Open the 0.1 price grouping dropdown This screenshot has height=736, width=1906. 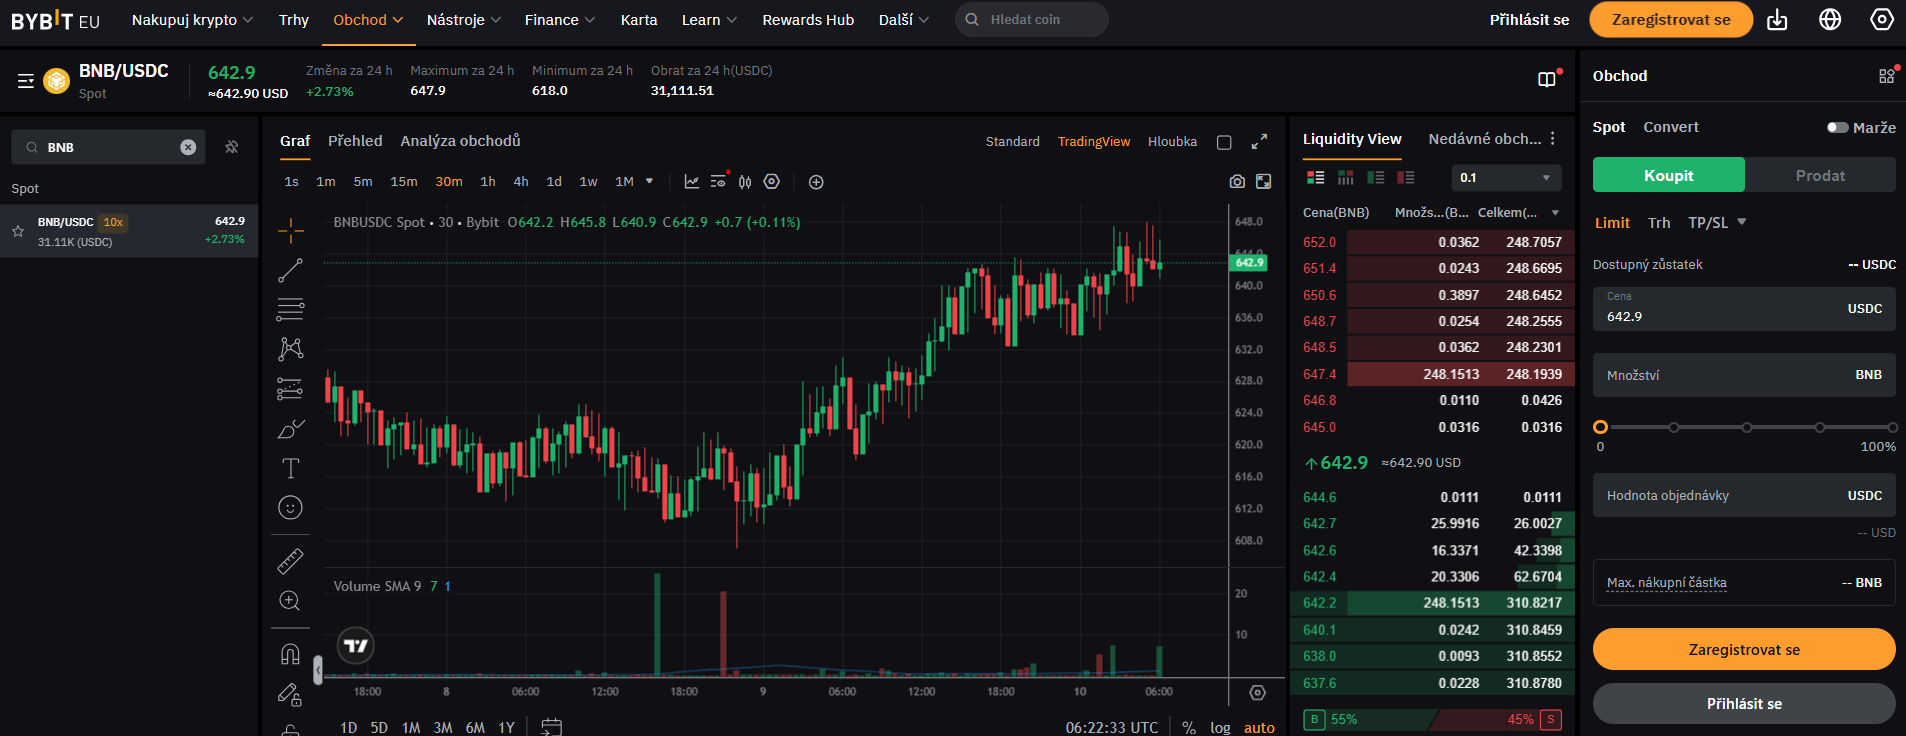click(1505, 178)
